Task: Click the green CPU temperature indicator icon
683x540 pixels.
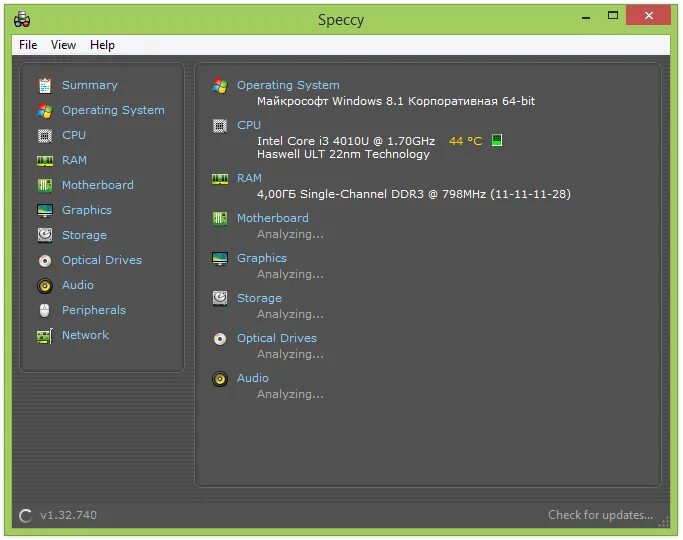Action: [497, 140]
